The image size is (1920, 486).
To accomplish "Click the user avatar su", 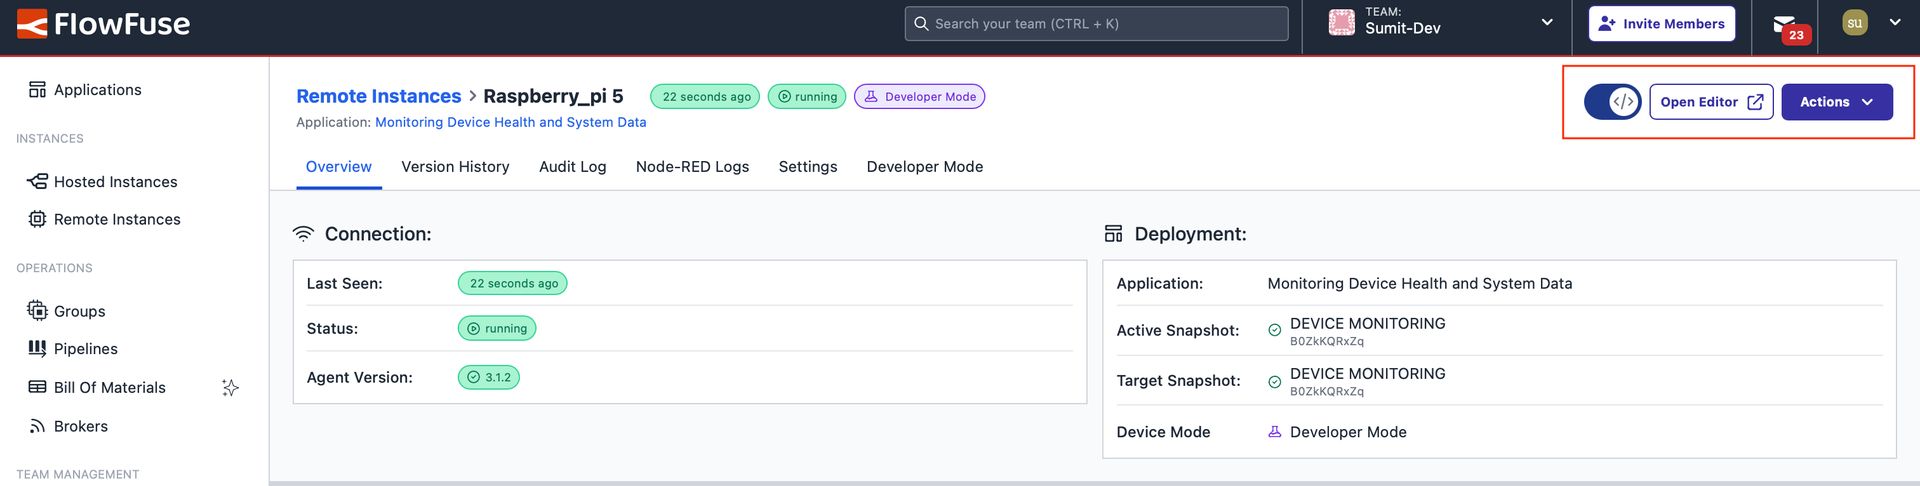I will (1854, 22).
